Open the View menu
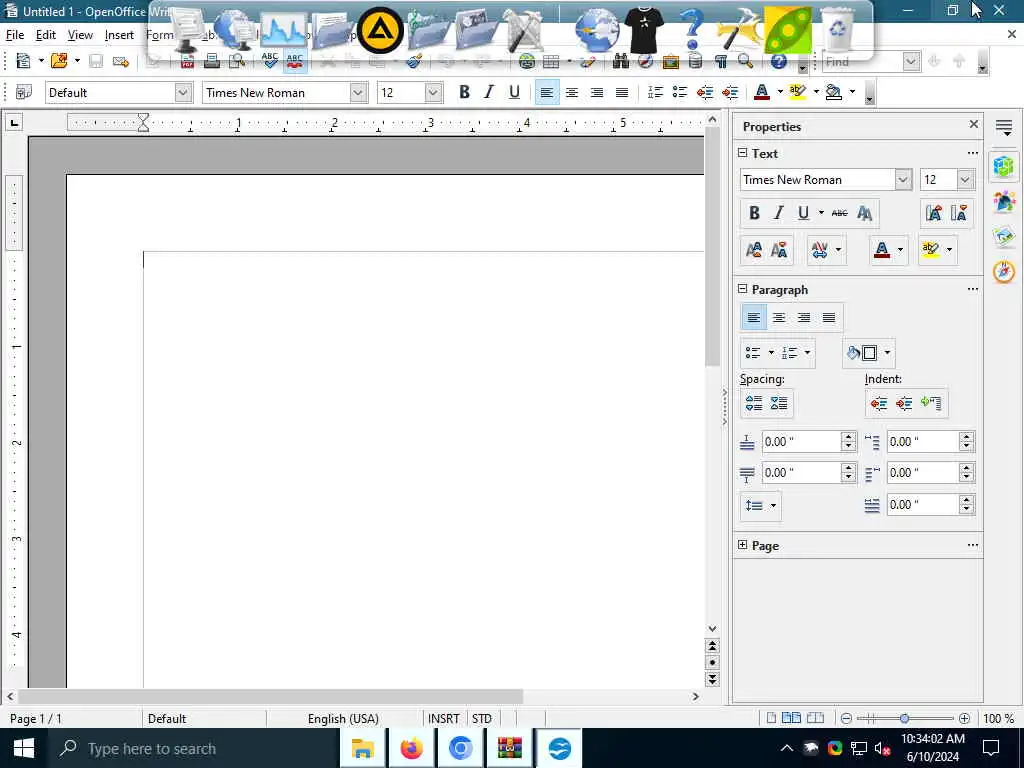 tap(80, 35)
